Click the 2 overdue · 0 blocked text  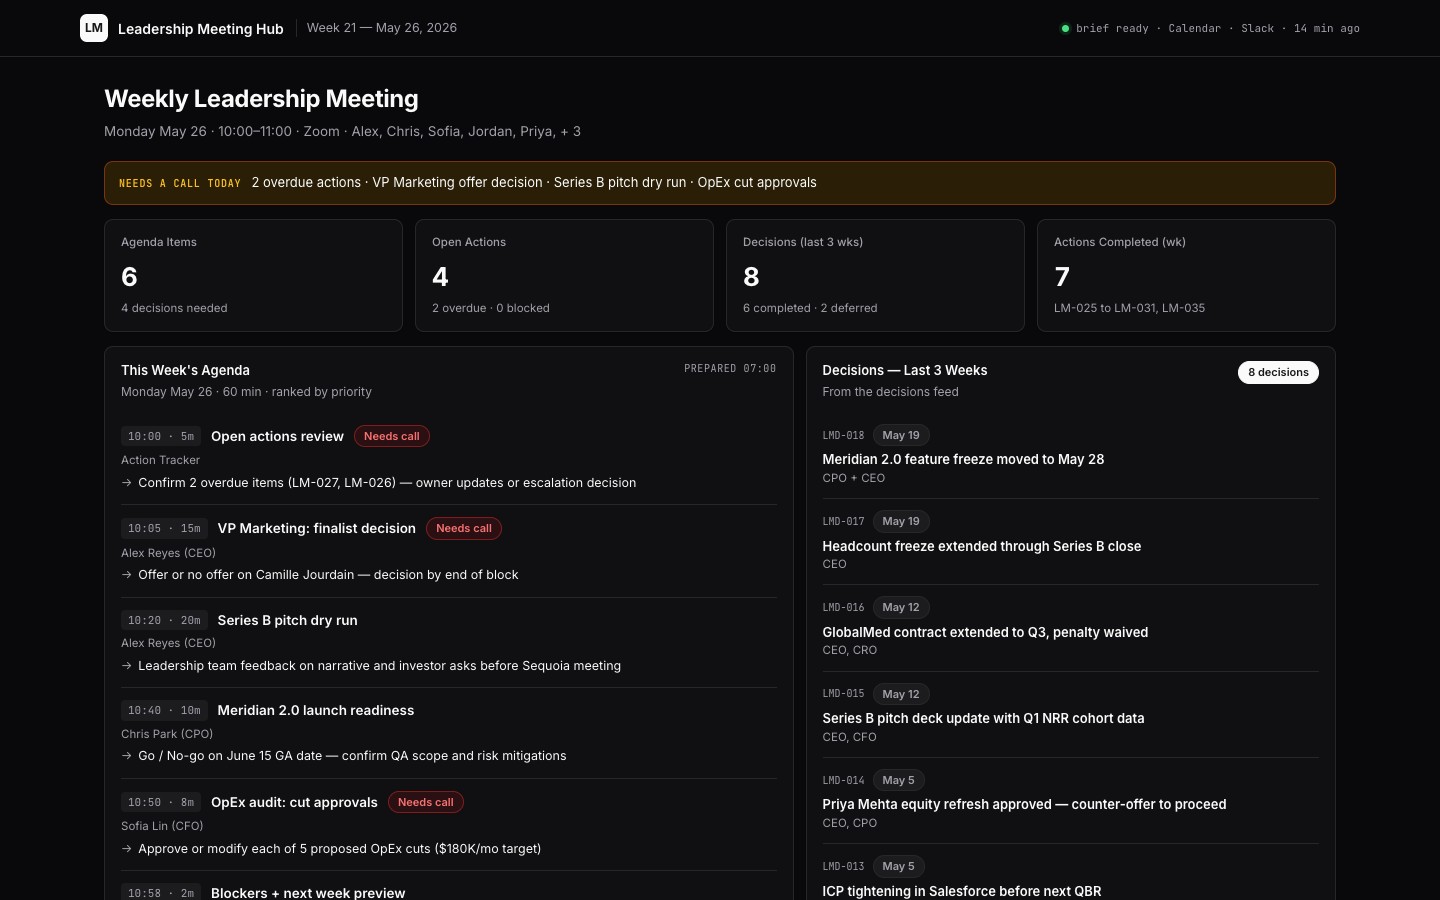491,308
